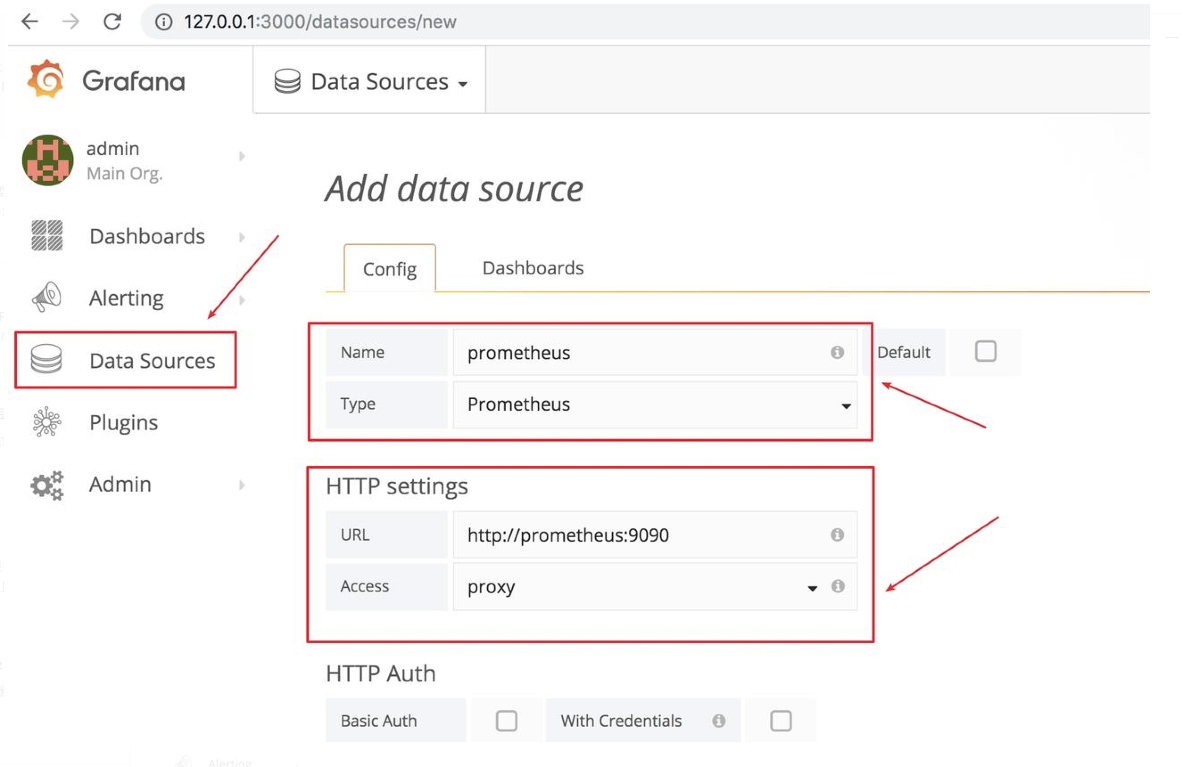Open the Type dropdown showing Prometheus
The width and height of the screenshot is (1182, 767).
[x=654, y=404]
